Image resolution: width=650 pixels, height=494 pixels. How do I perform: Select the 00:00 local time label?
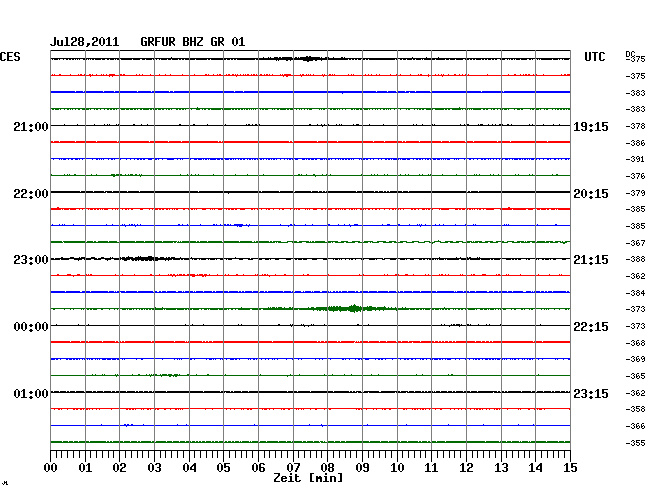[31, 327]
